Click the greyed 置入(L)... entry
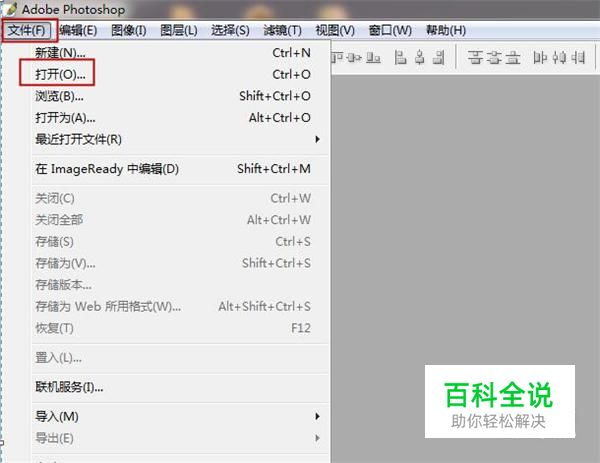This screenshot has width=600, height=463. click(180, 358)
